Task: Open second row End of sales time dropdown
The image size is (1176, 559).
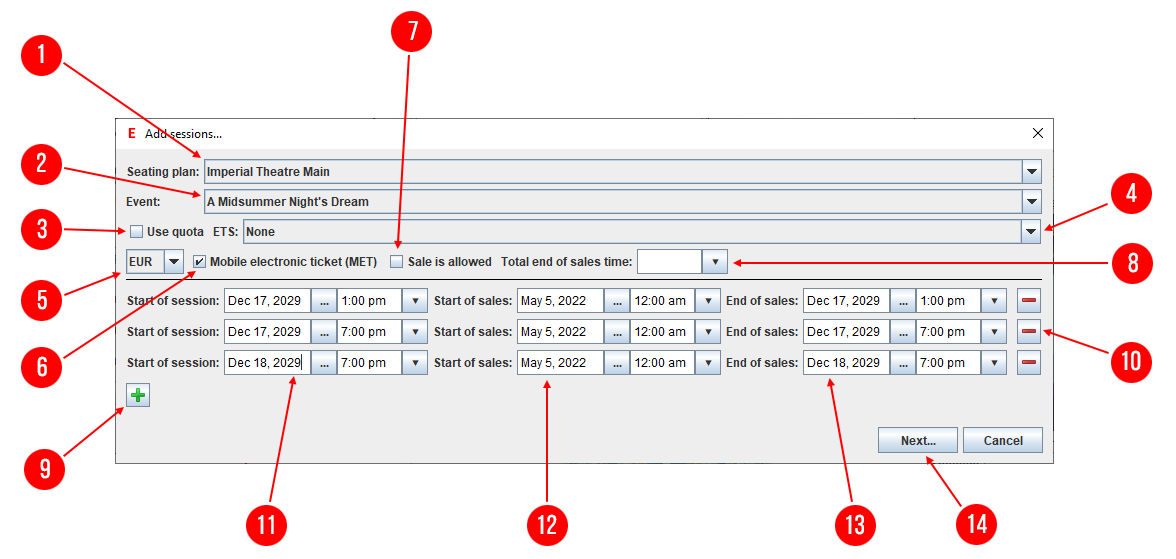Action: click(994, 332)
